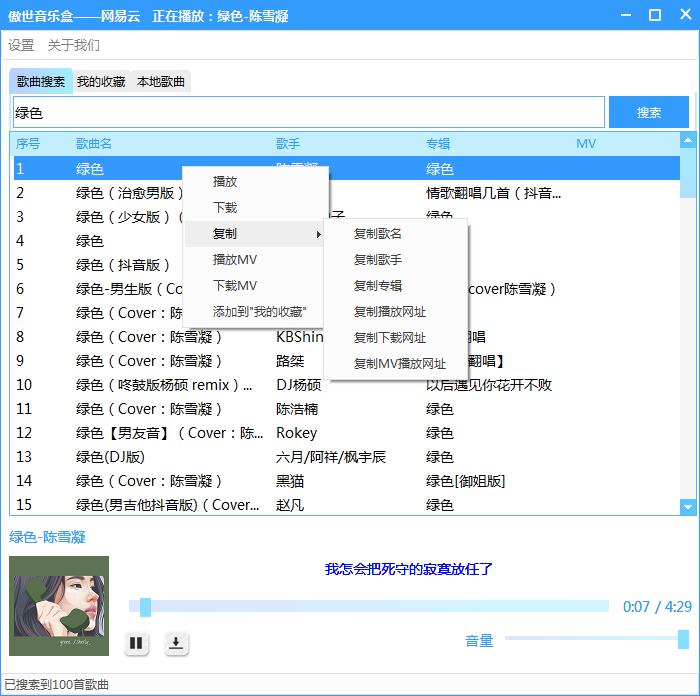Minimize the music box window
Screen dimensions: 700x696
point(626,15)
